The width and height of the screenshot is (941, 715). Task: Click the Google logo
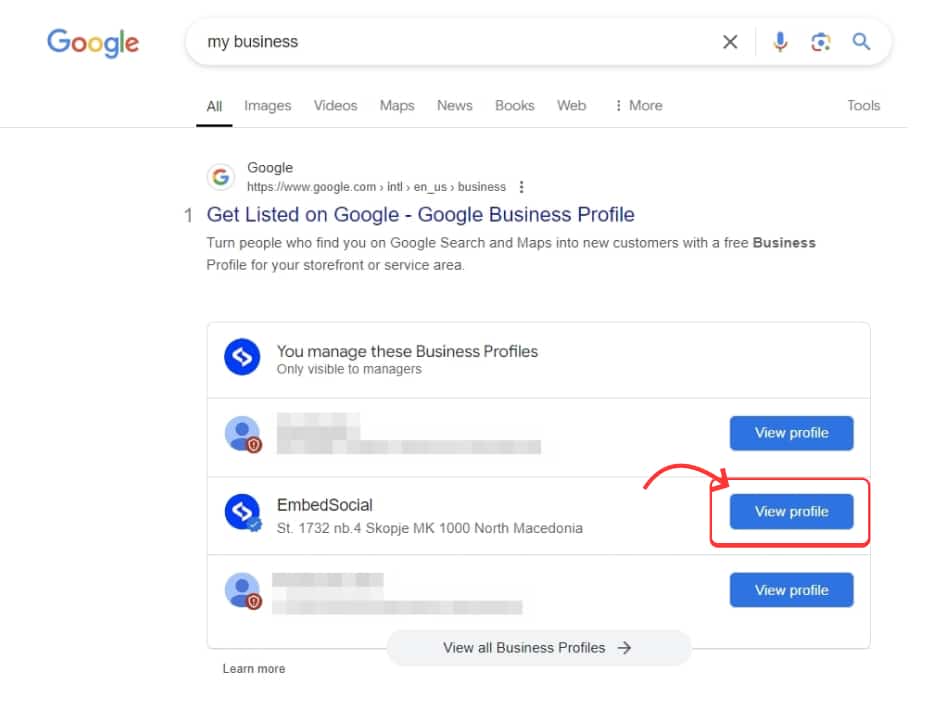93,43
